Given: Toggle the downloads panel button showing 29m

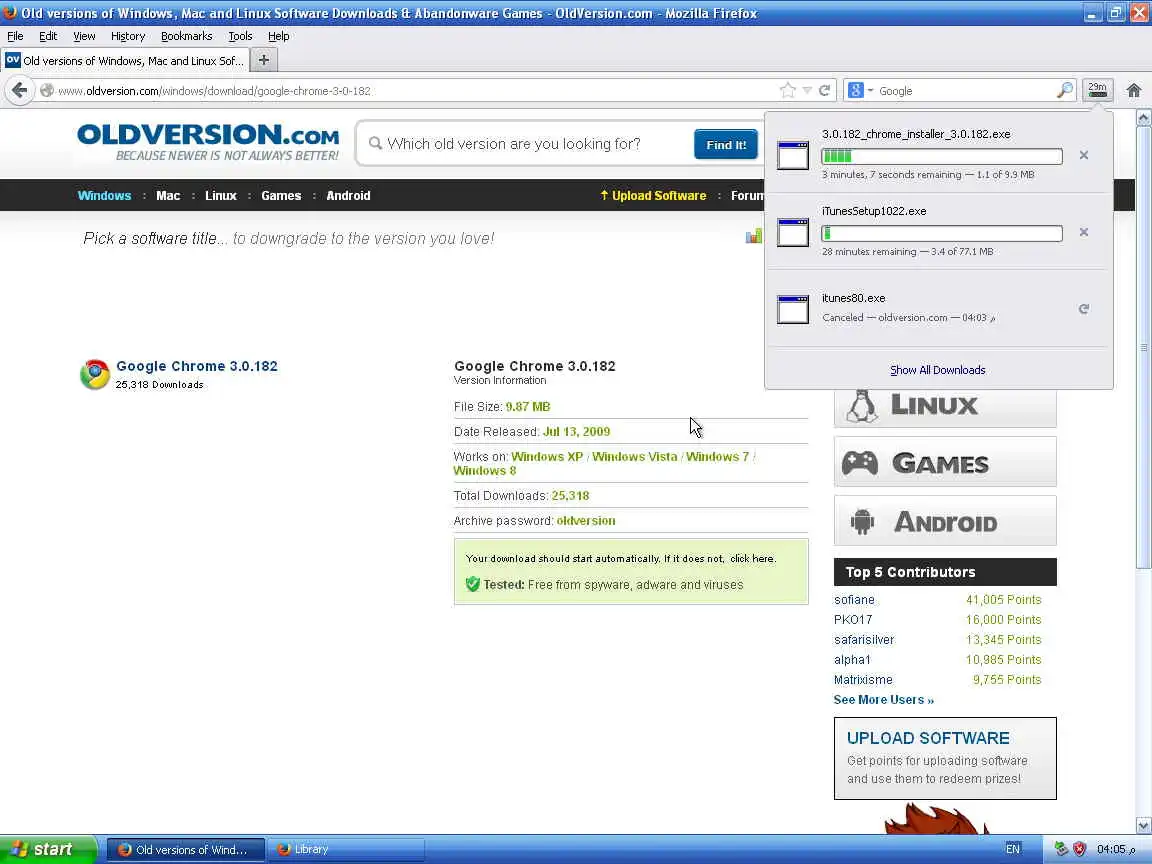Looking at the screenshot, I should pyautogui.click(x=1098, y=90).
